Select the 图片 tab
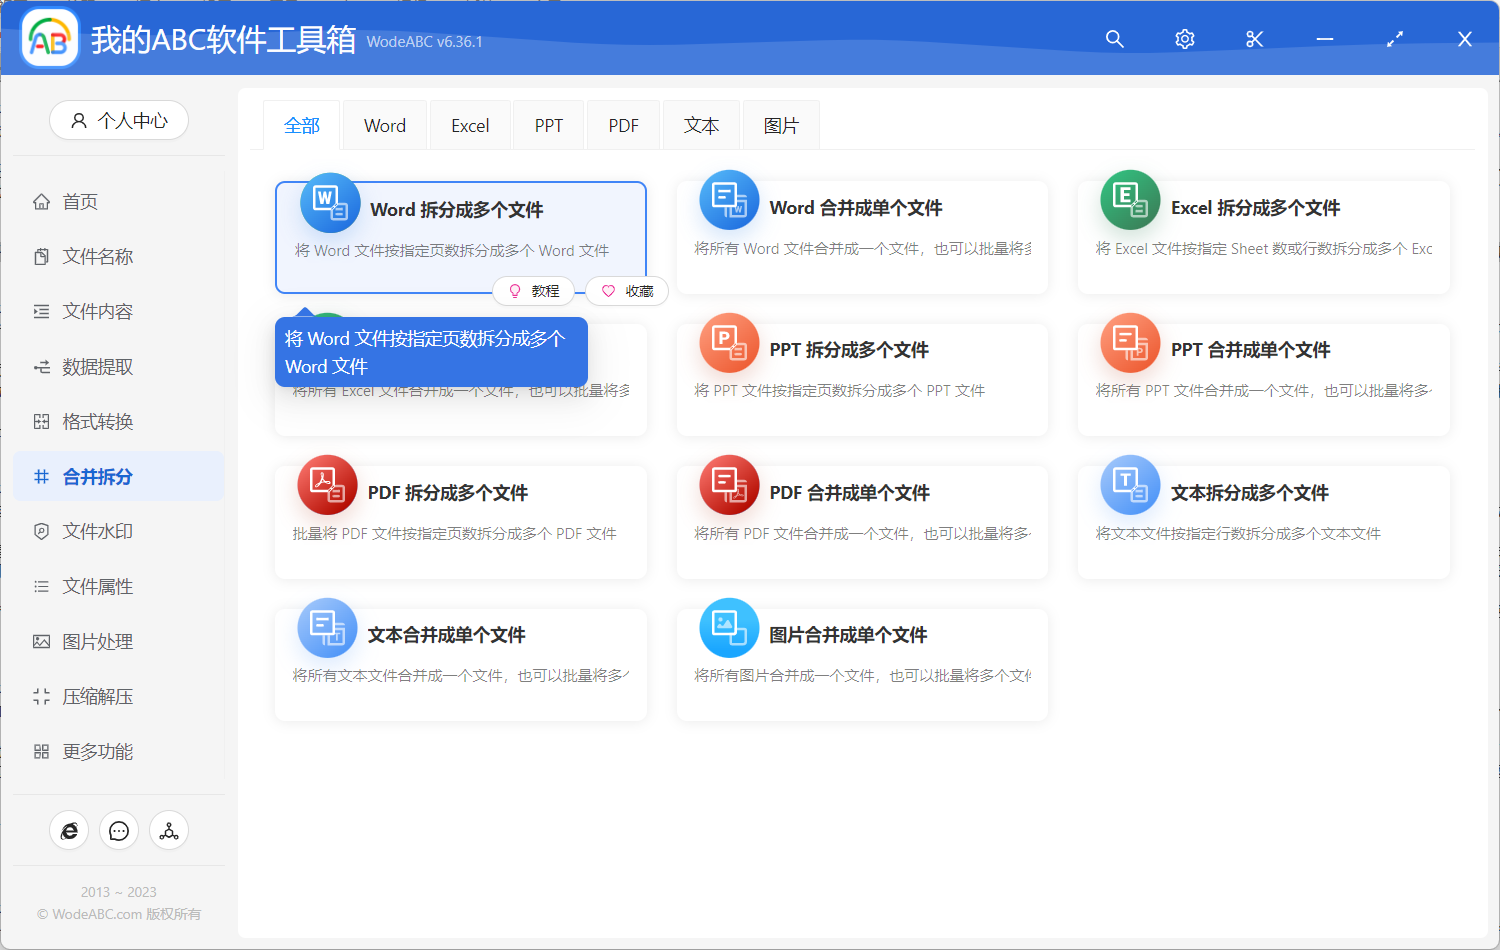 781,124
